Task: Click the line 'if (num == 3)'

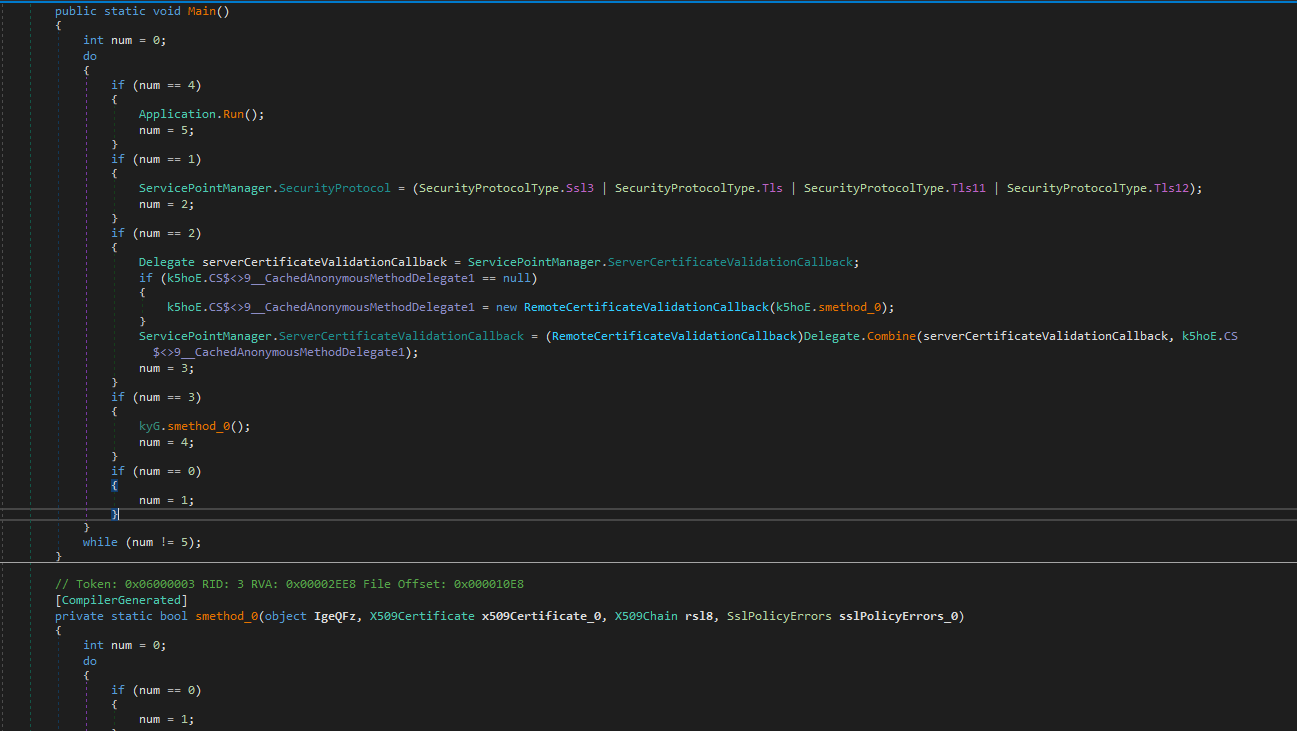Action: [156, 397]
